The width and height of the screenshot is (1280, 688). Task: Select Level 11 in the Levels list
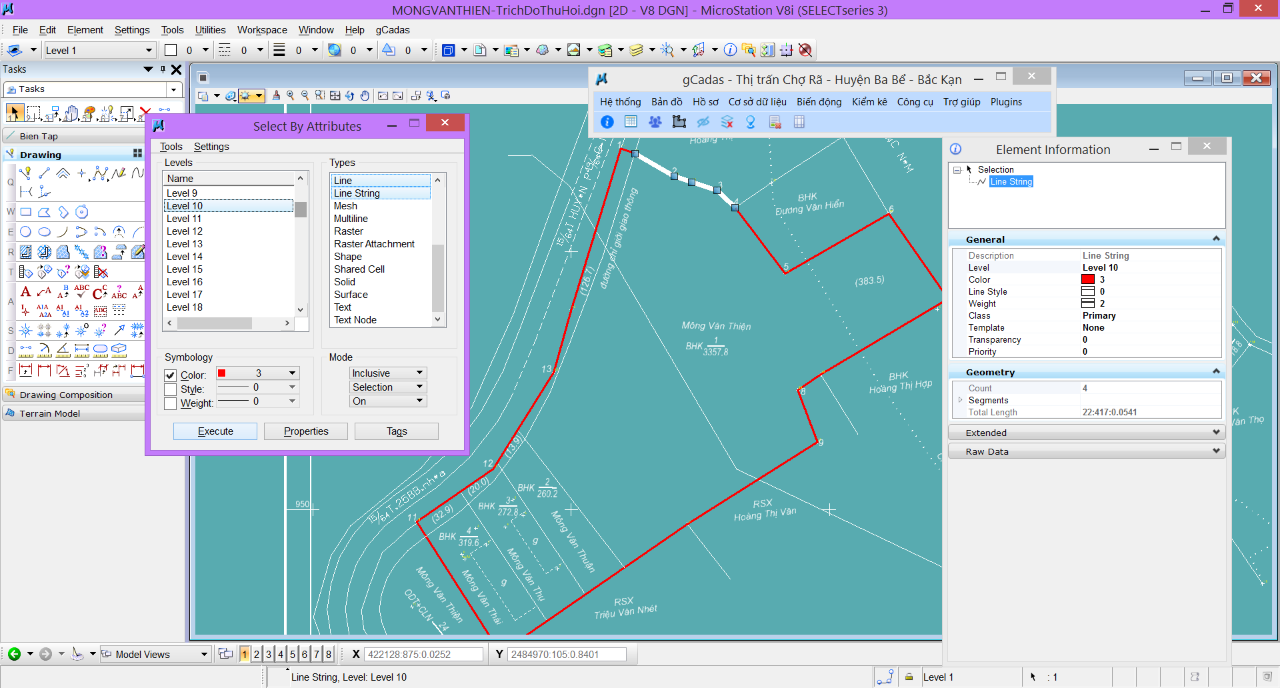[184, 218]
